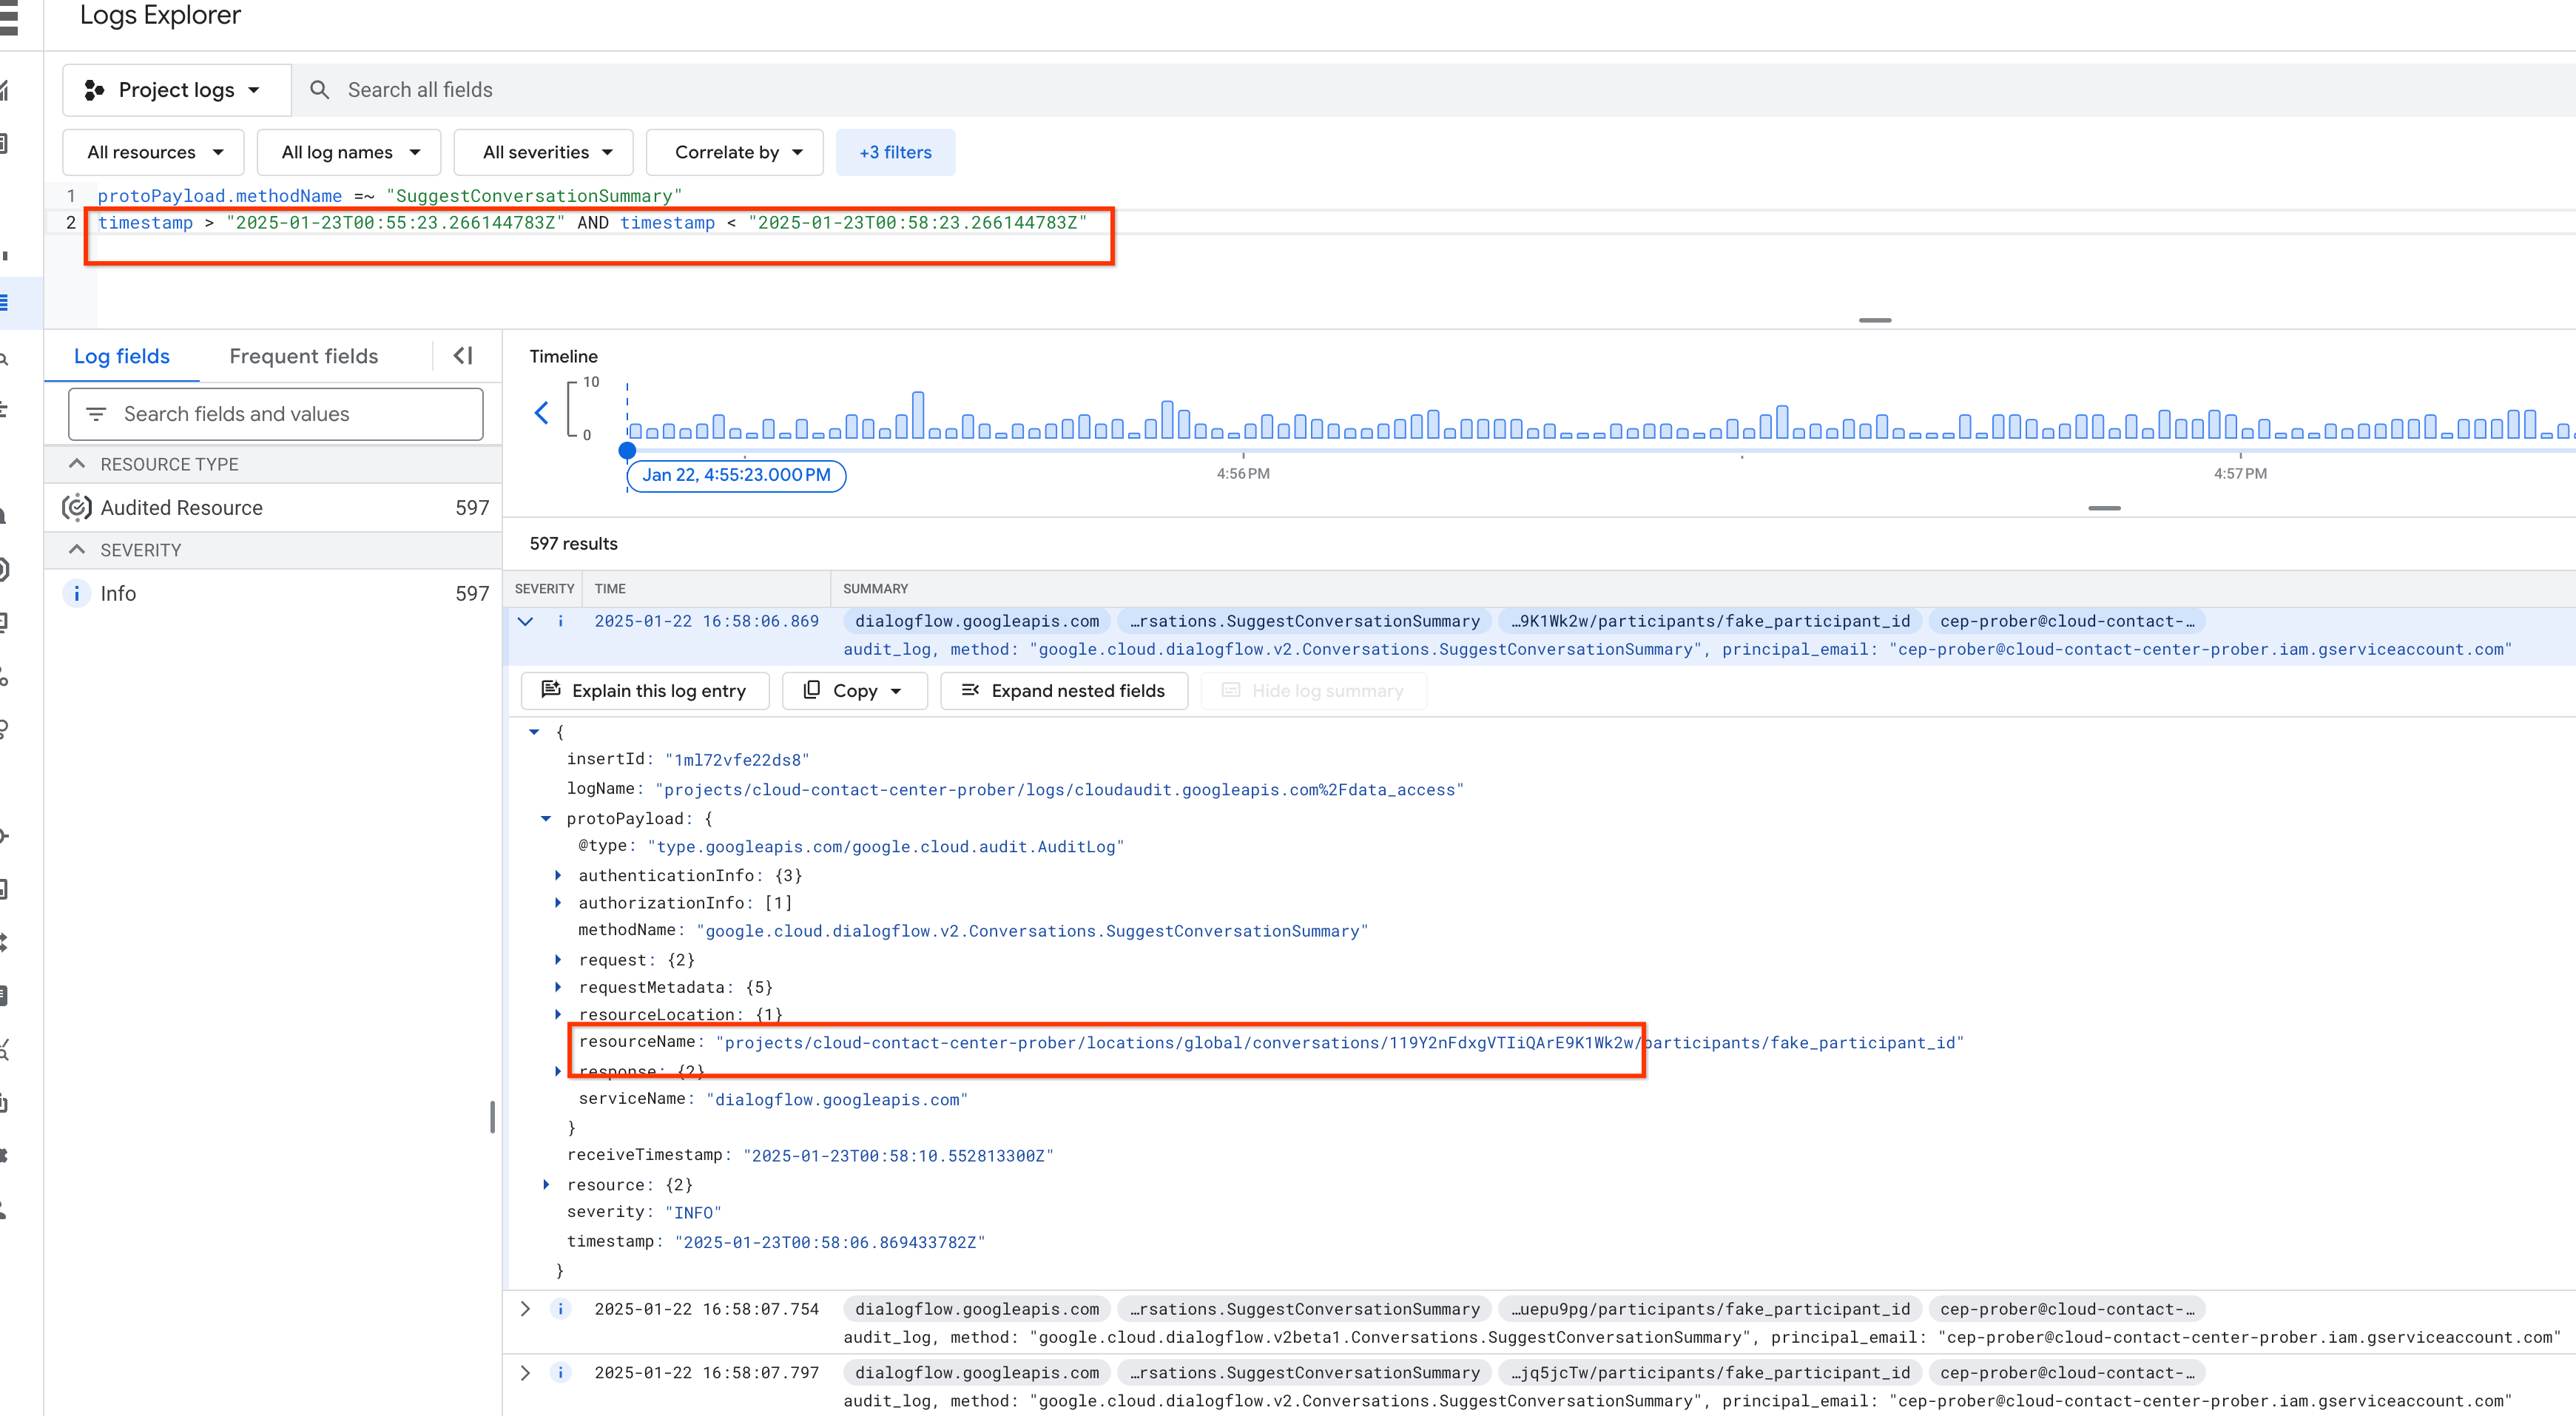Click Explain this log entry button
The height and width of the screenshot is (1416, 2576).
click(x=645, y=691)
